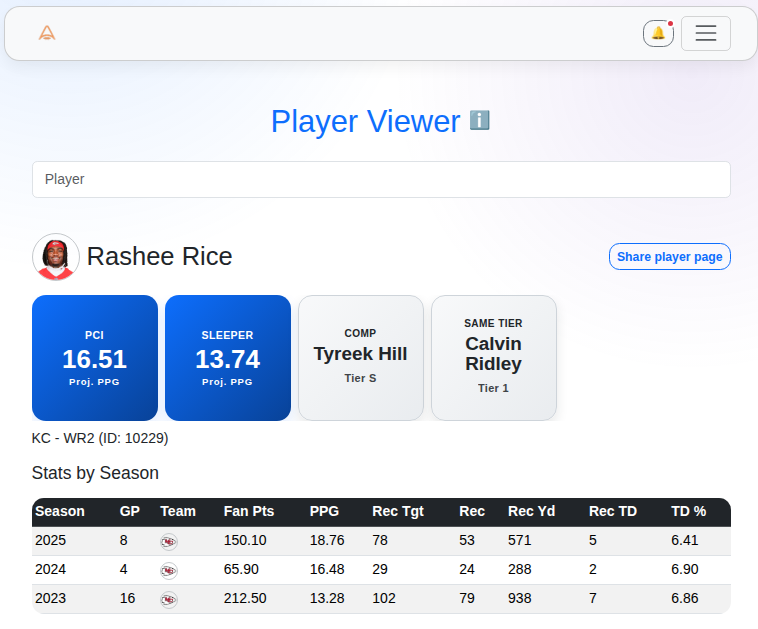Viewport: 758px width, 629px height.
Task: Click the Rec column header
Action: coord(472,511)
